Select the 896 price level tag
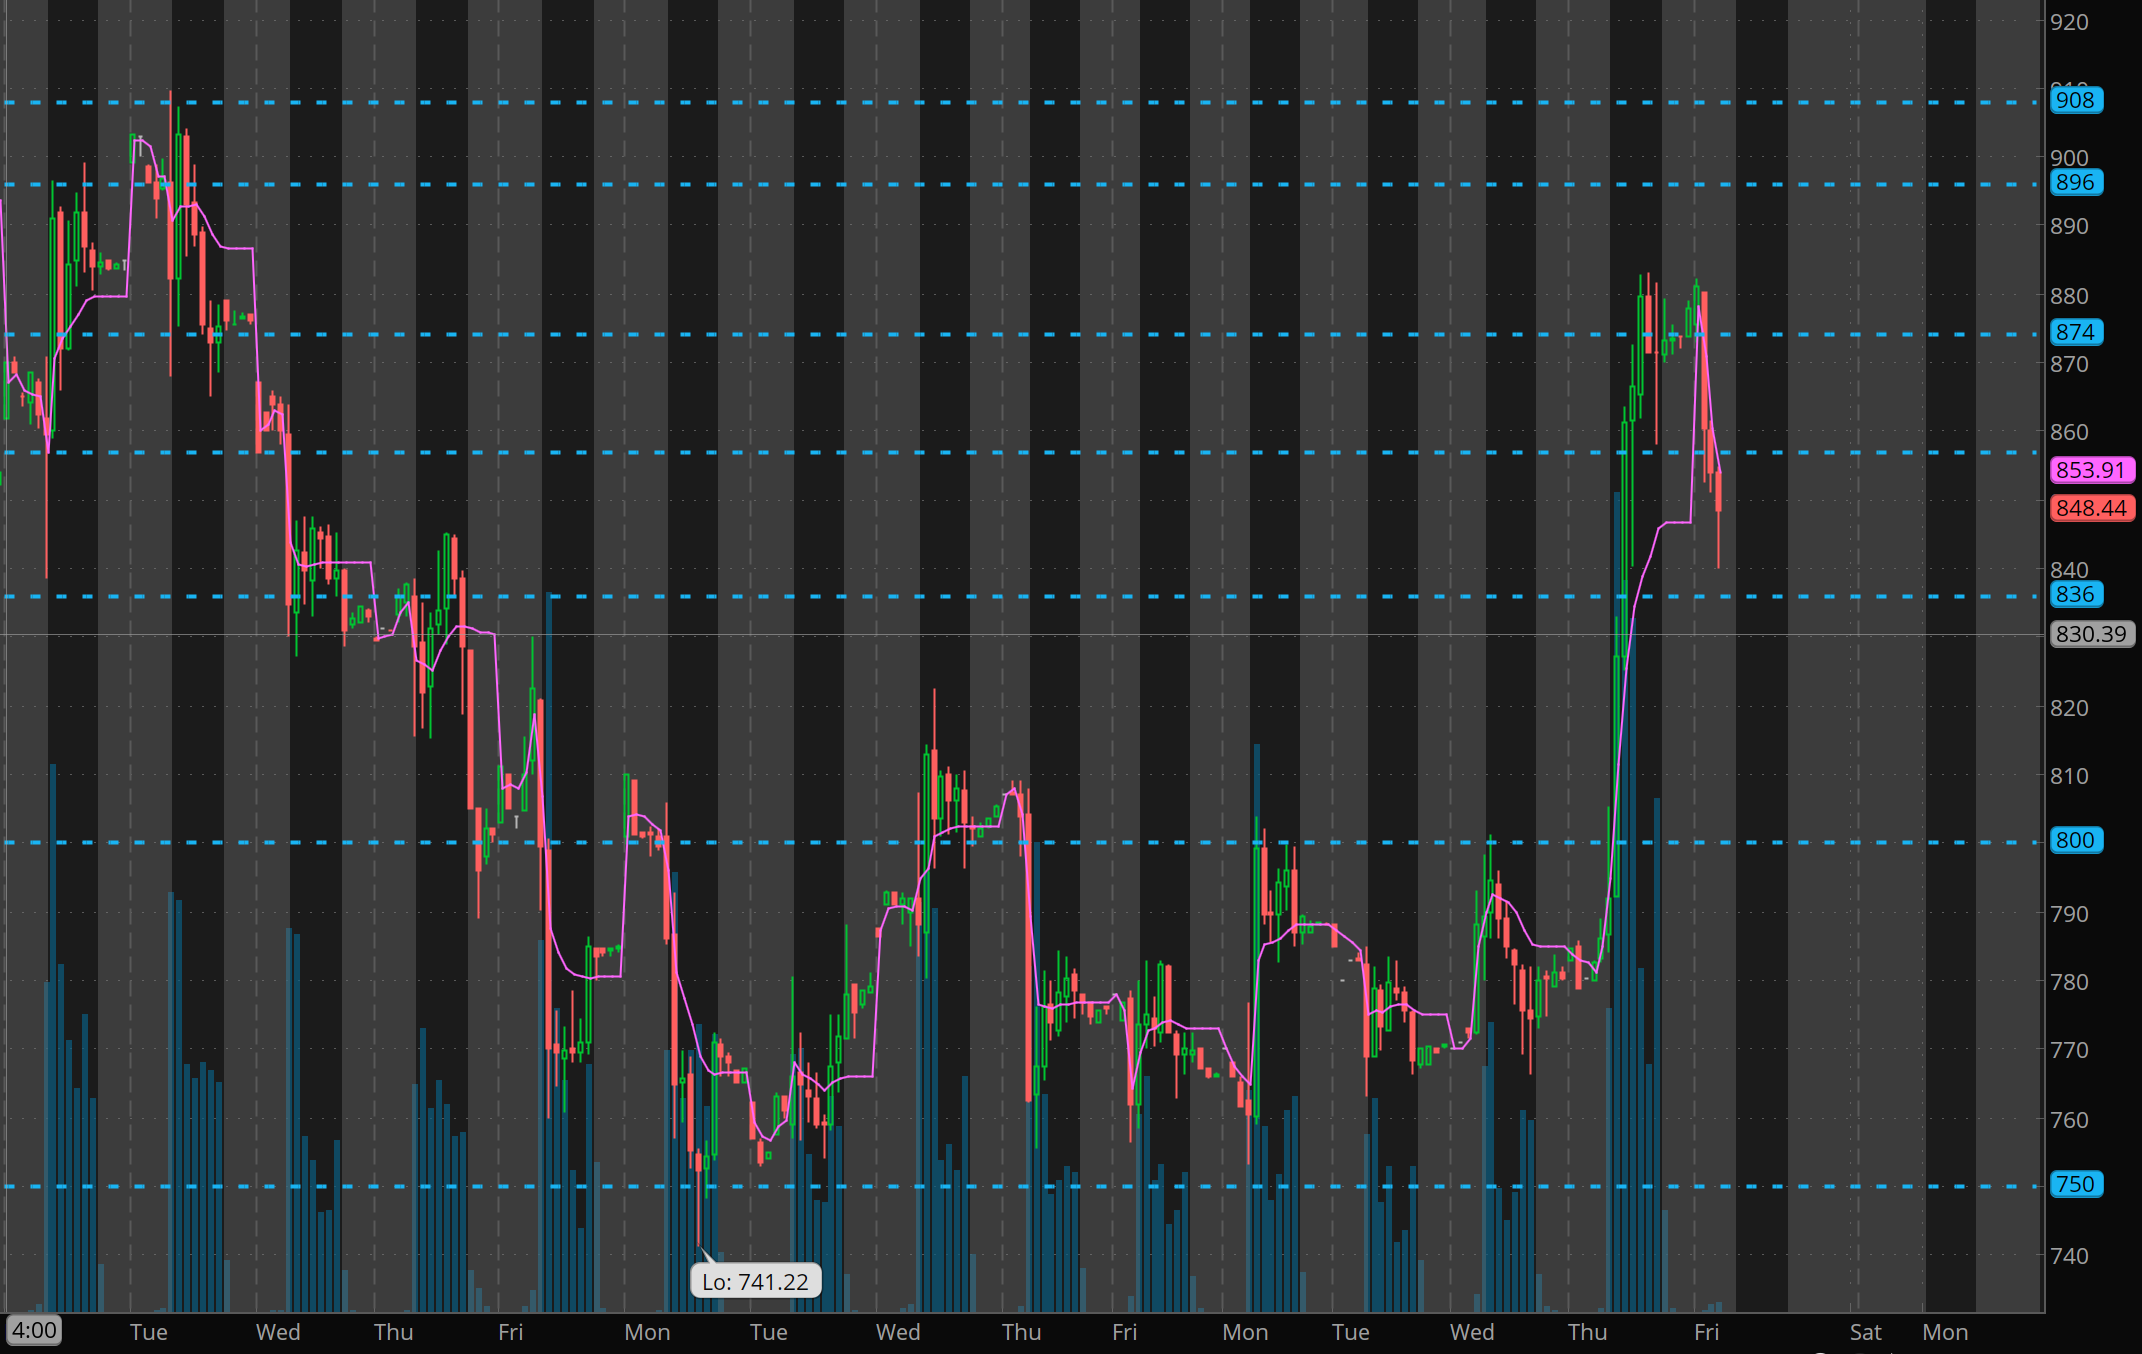Screen dimensions: 2142x1354 click(x=2075, y=183)
